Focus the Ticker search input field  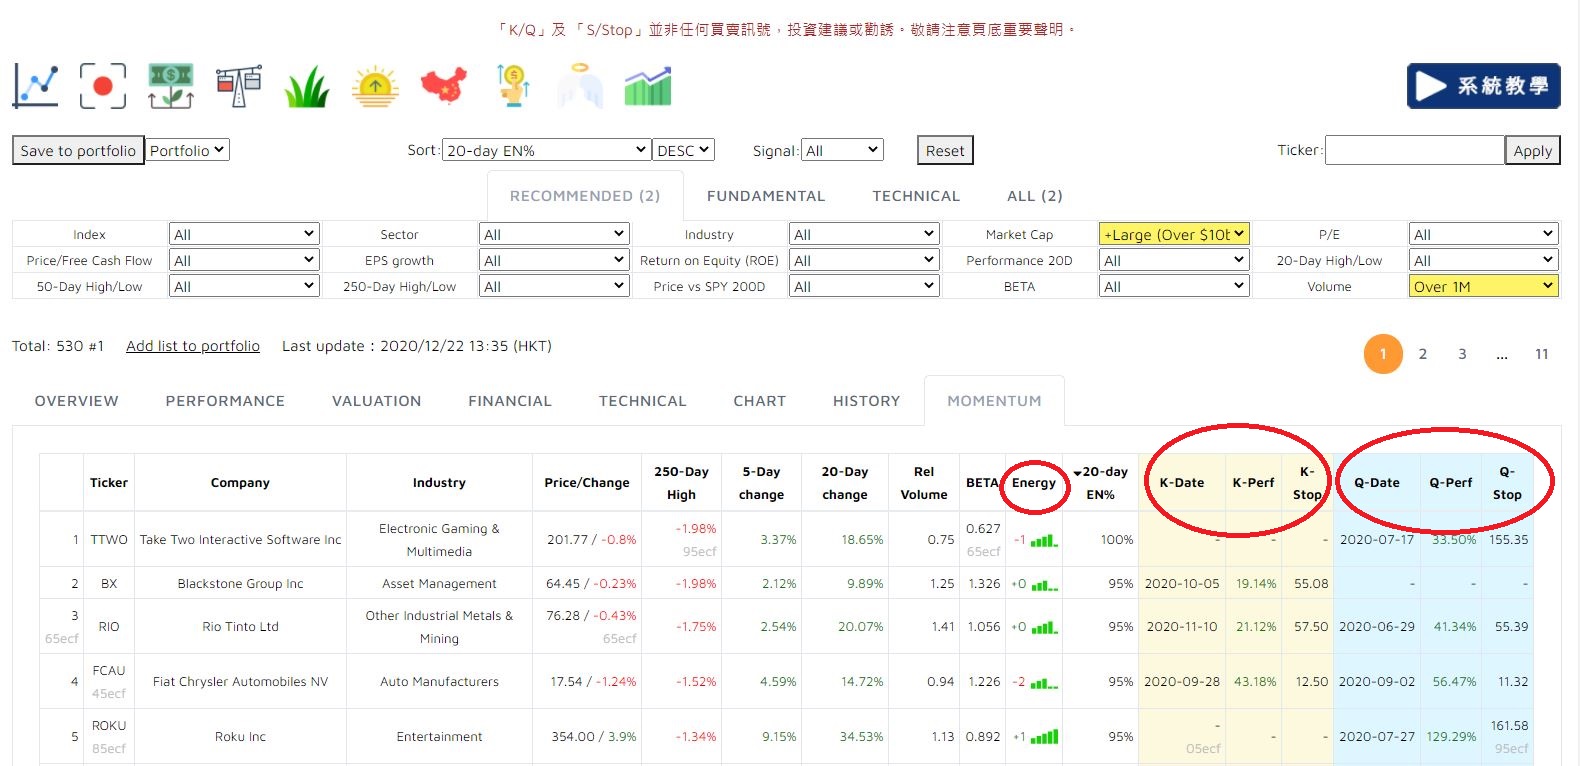[1415, 150]
